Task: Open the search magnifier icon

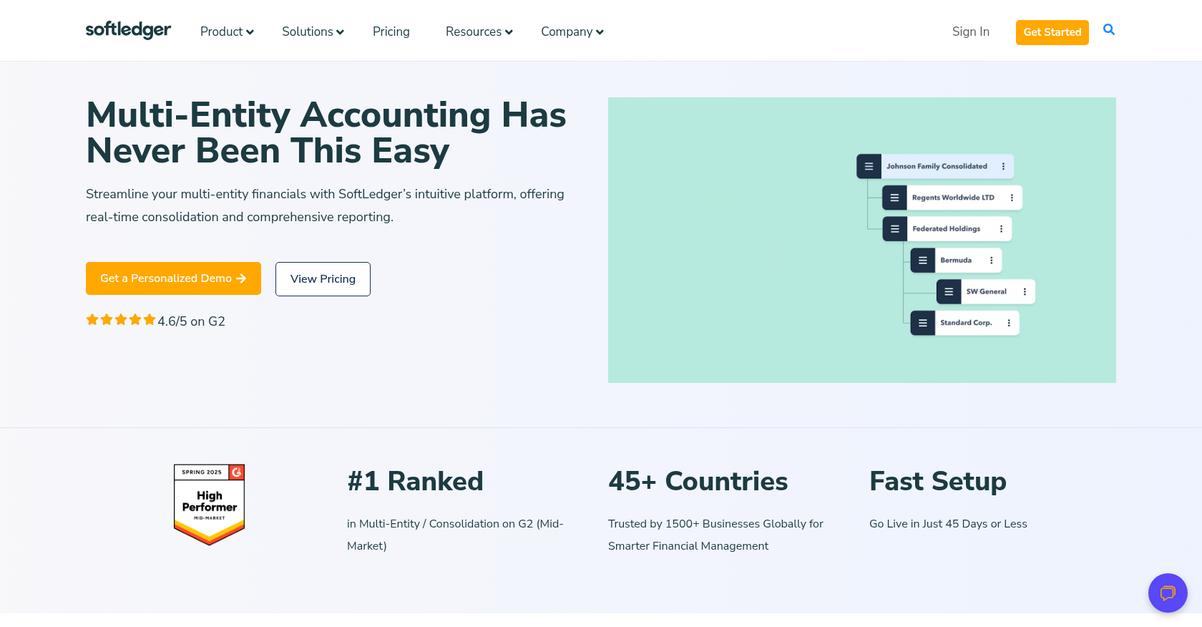Action: click(1109, 30)
